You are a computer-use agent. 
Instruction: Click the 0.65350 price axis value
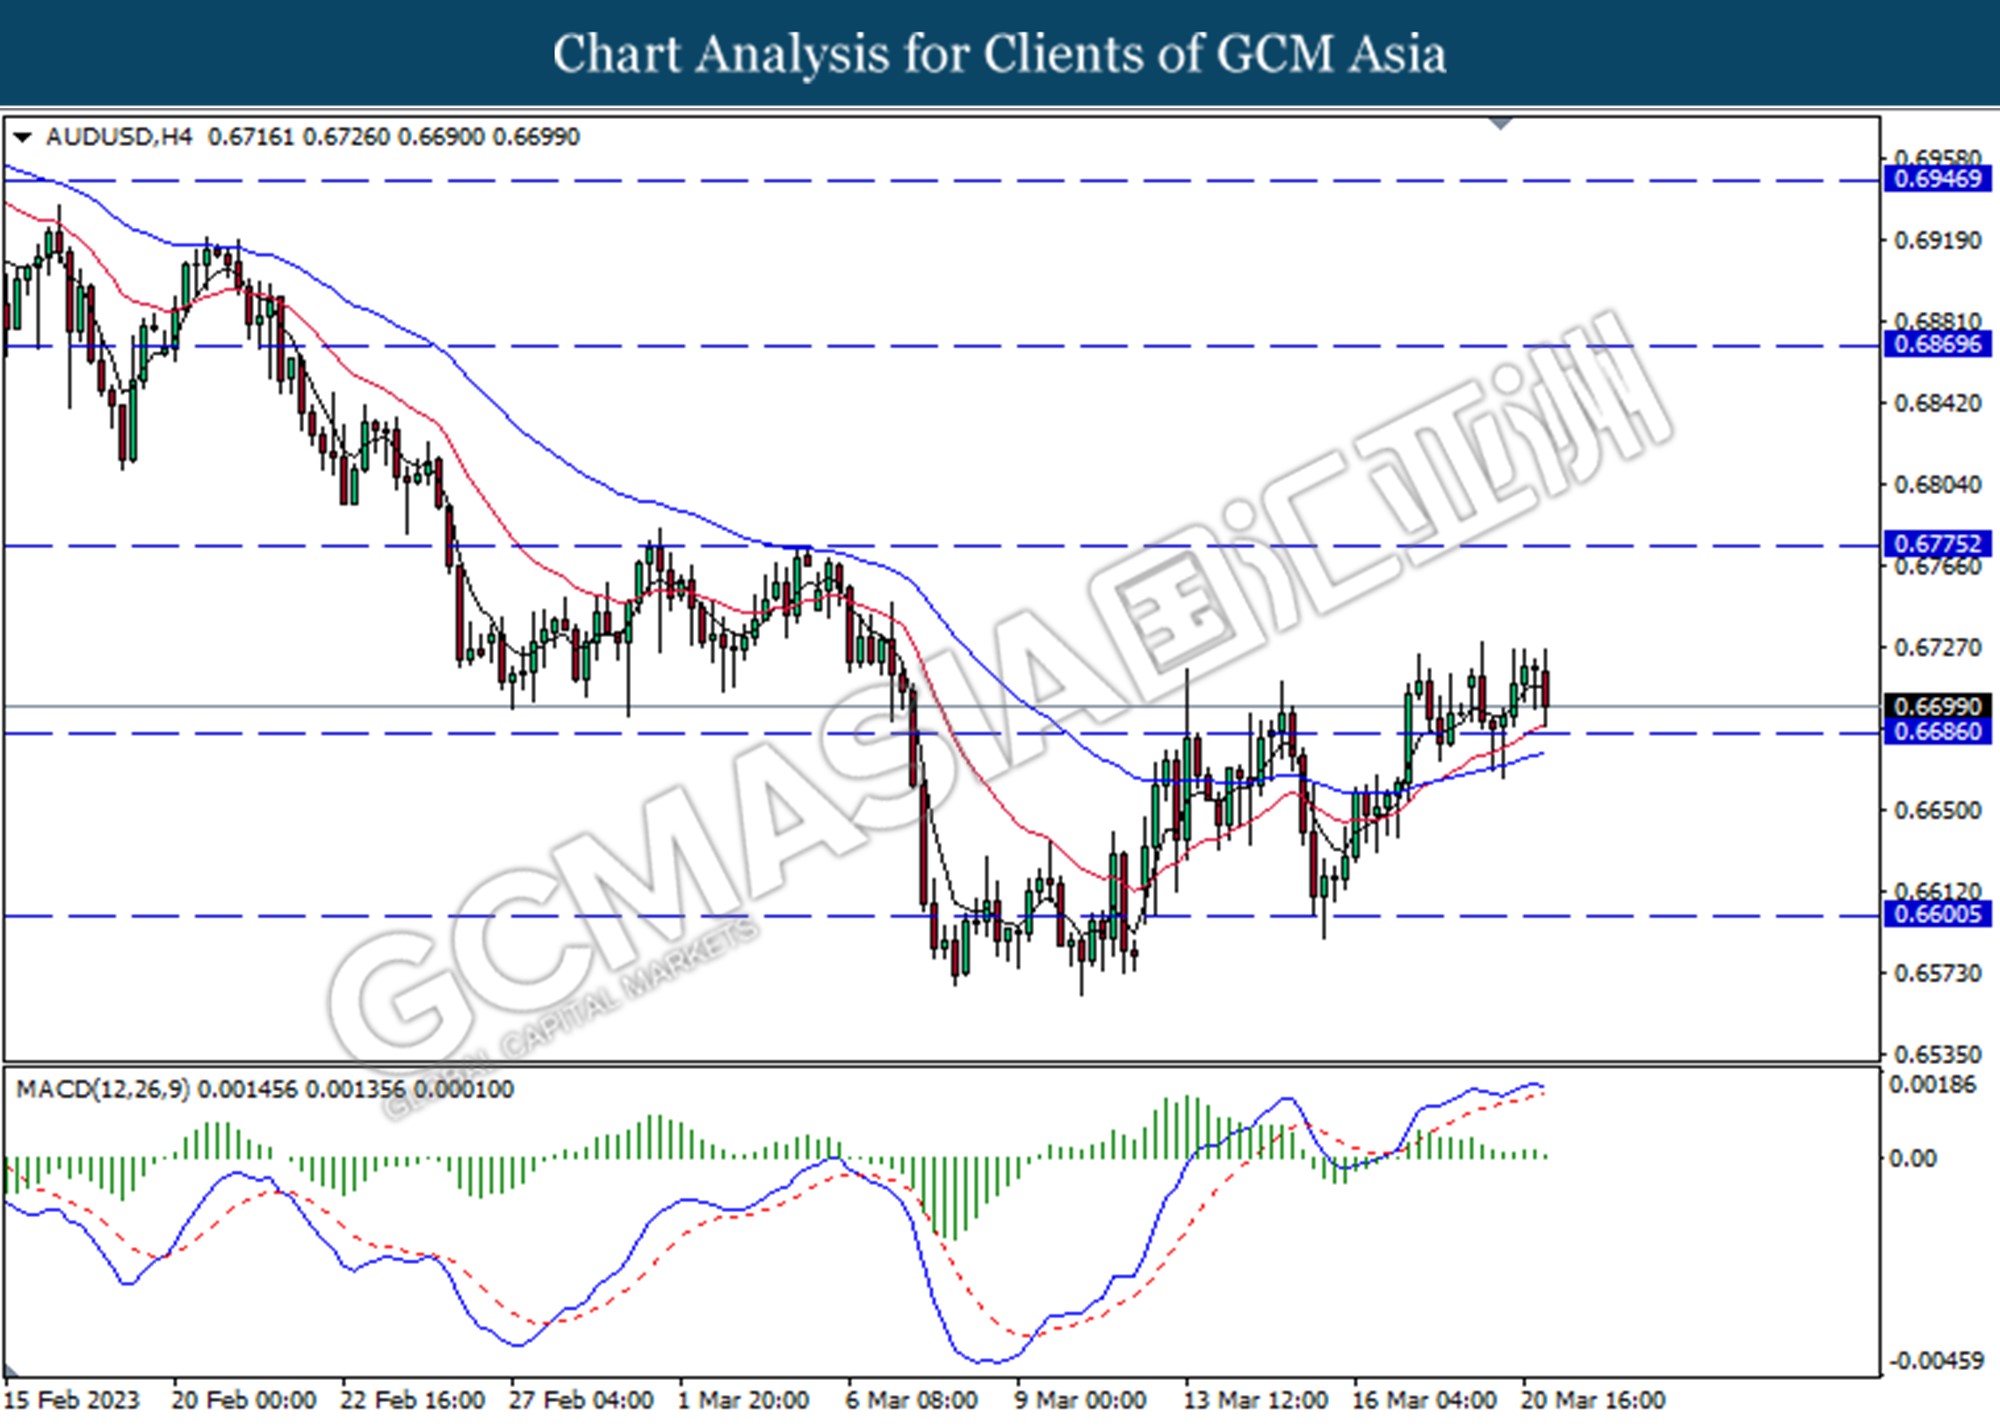[1938, 1054]
